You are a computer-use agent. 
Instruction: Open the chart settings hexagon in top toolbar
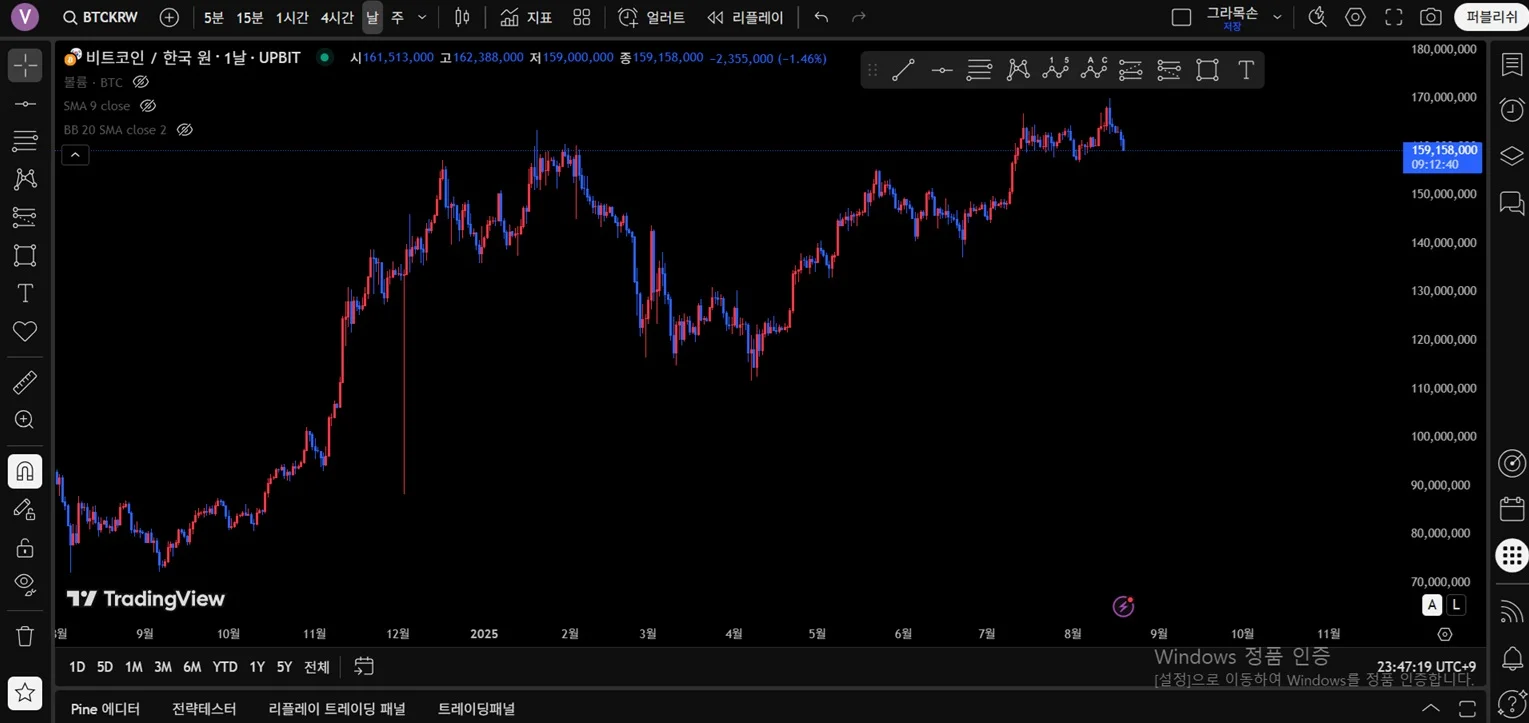[1355, 17]
